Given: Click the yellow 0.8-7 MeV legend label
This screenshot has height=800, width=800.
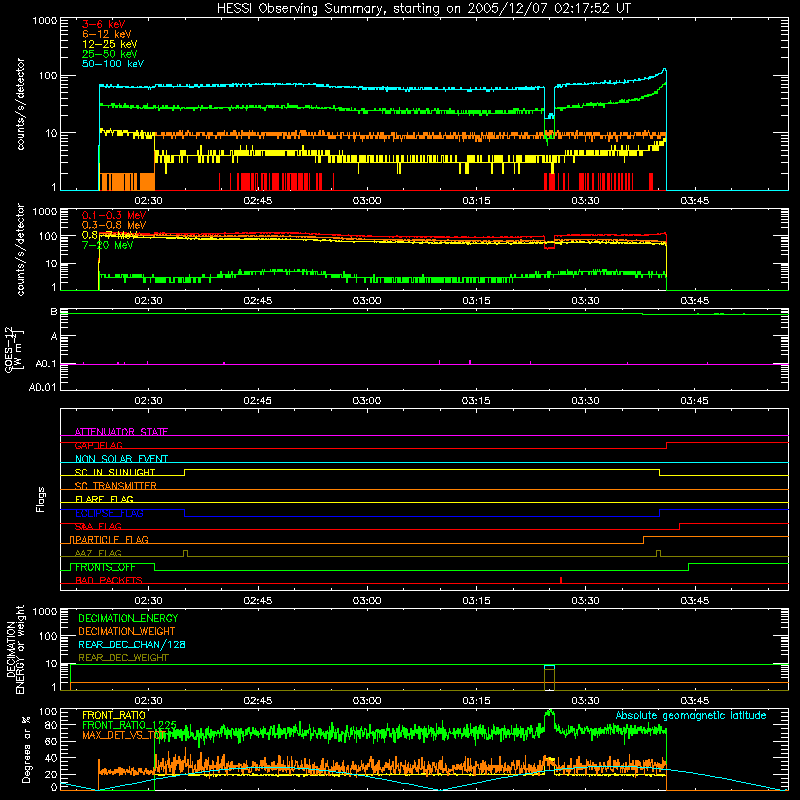Looking at the screenshot, I should point(109,235).
